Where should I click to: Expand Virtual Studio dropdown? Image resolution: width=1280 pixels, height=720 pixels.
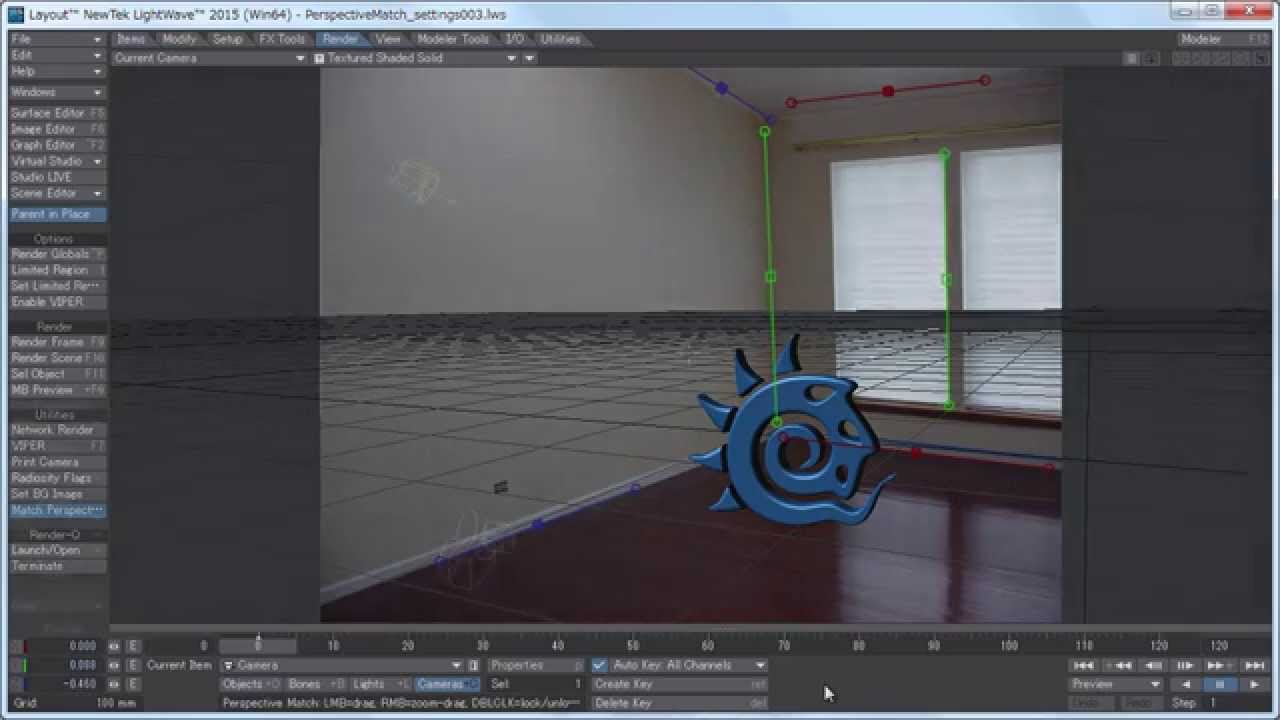coord(57,161)
